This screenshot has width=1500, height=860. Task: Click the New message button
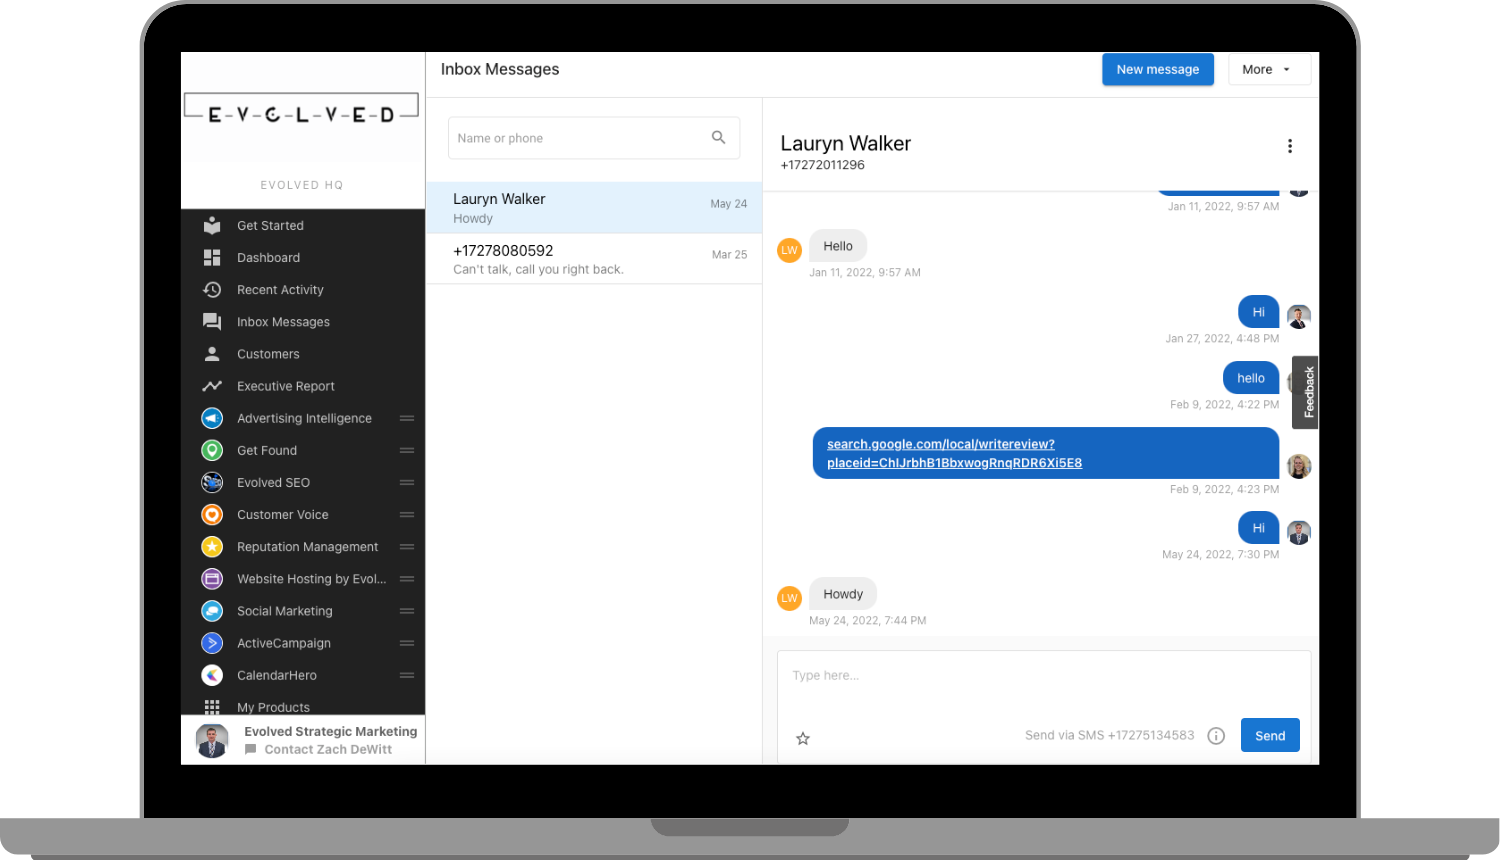[x=1157, y=69]
